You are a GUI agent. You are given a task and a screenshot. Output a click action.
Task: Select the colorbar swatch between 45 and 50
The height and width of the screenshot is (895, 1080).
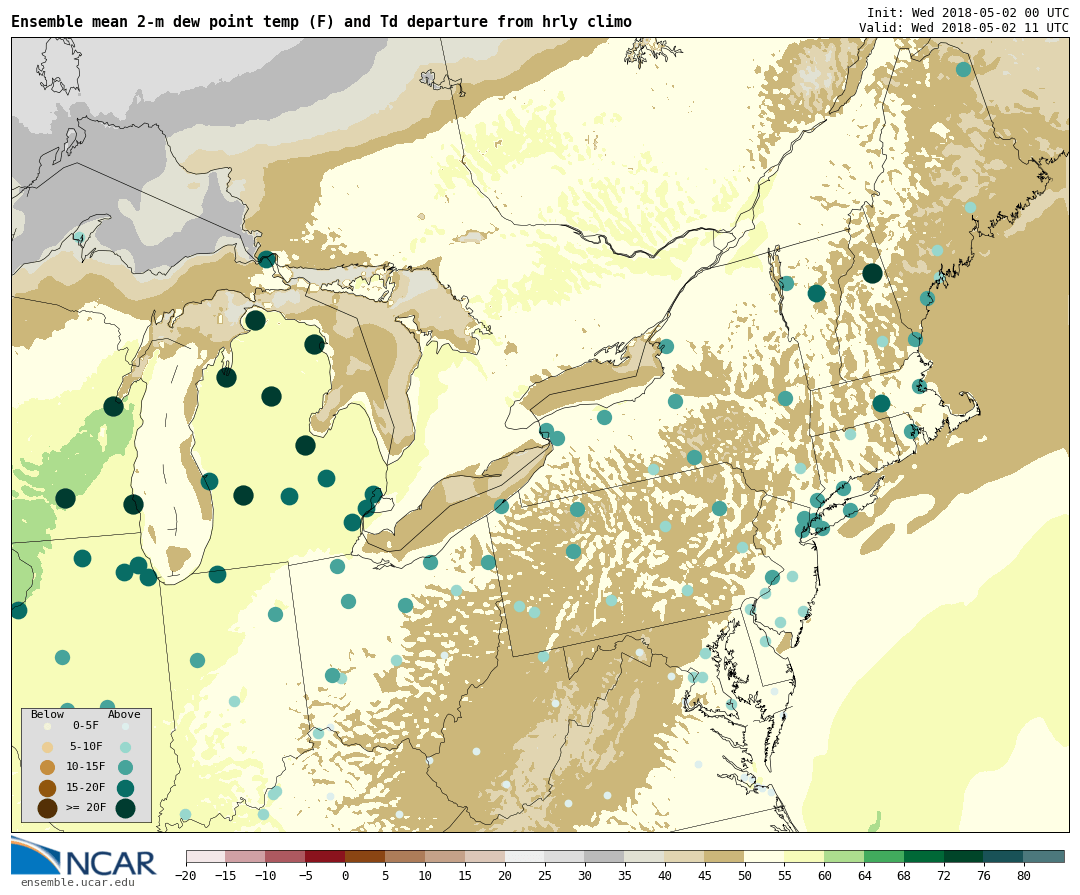coord(724,857)
